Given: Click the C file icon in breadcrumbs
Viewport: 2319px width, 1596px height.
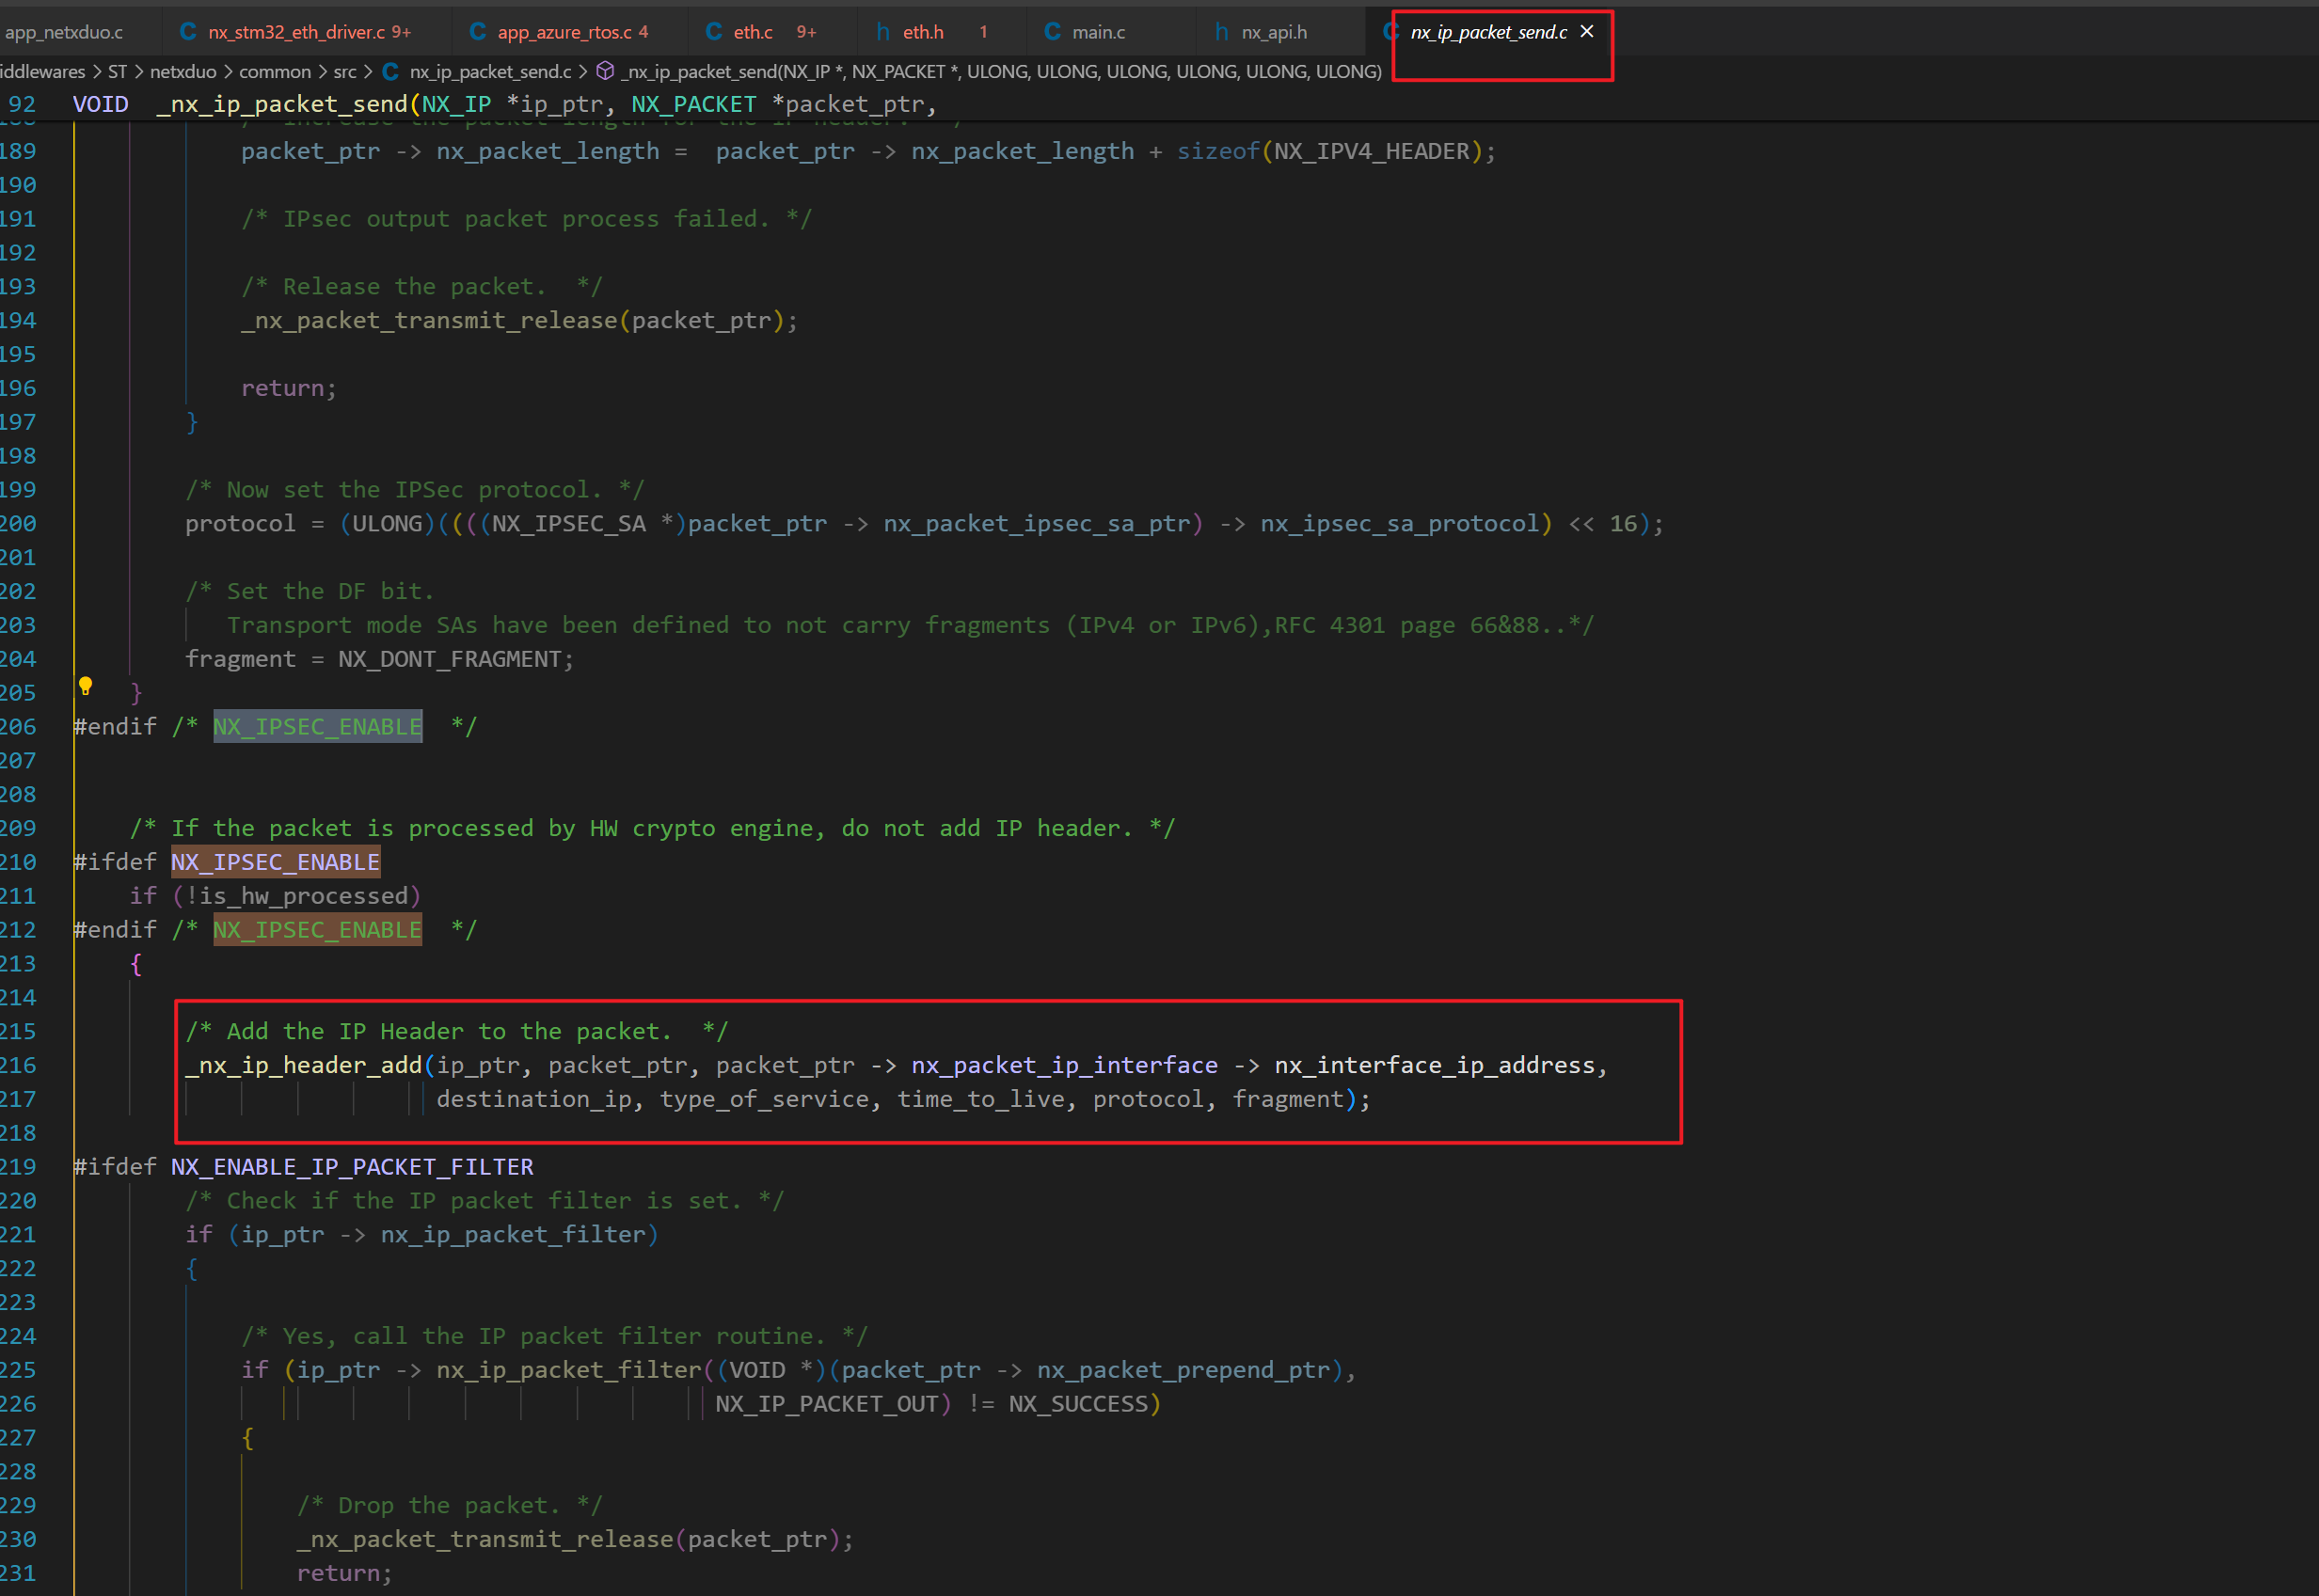Looking at the screenshot, I should [x=391, y=71].
